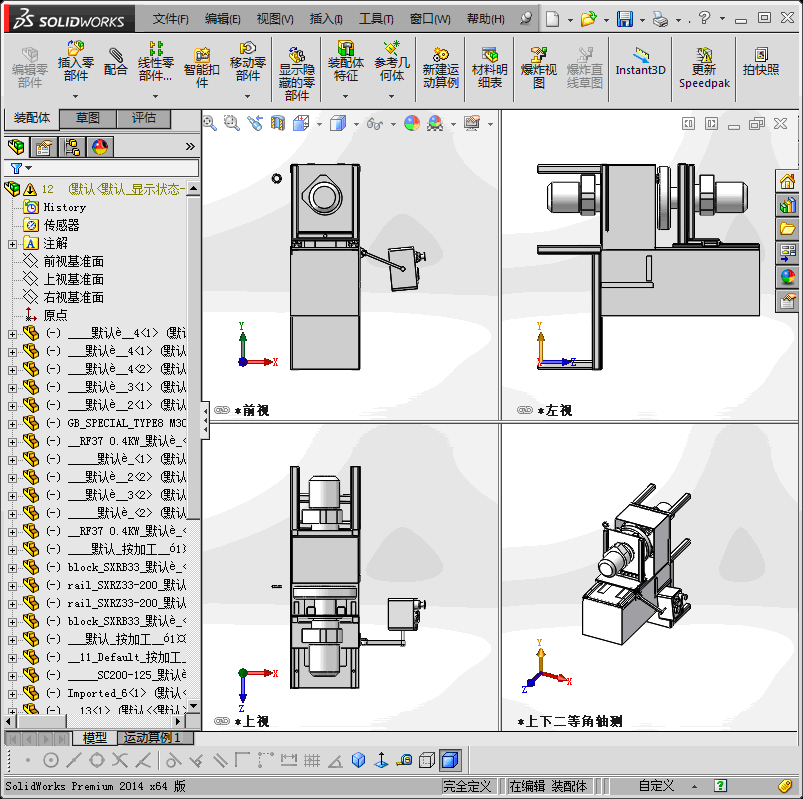Switch to 模型 bottom tab

(x=95, y=738)
